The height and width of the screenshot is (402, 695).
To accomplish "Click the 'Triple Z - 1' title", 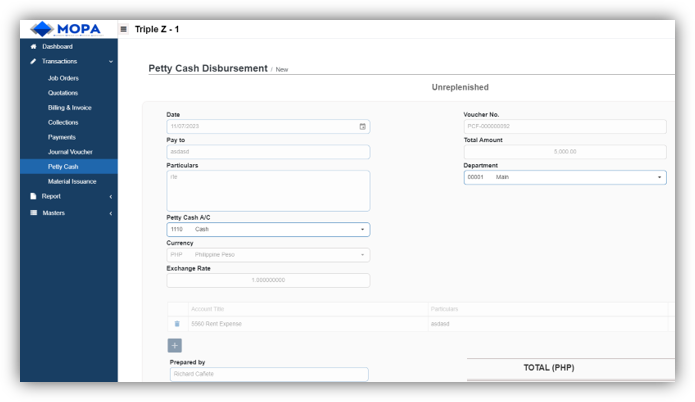I will coord(157,29).
